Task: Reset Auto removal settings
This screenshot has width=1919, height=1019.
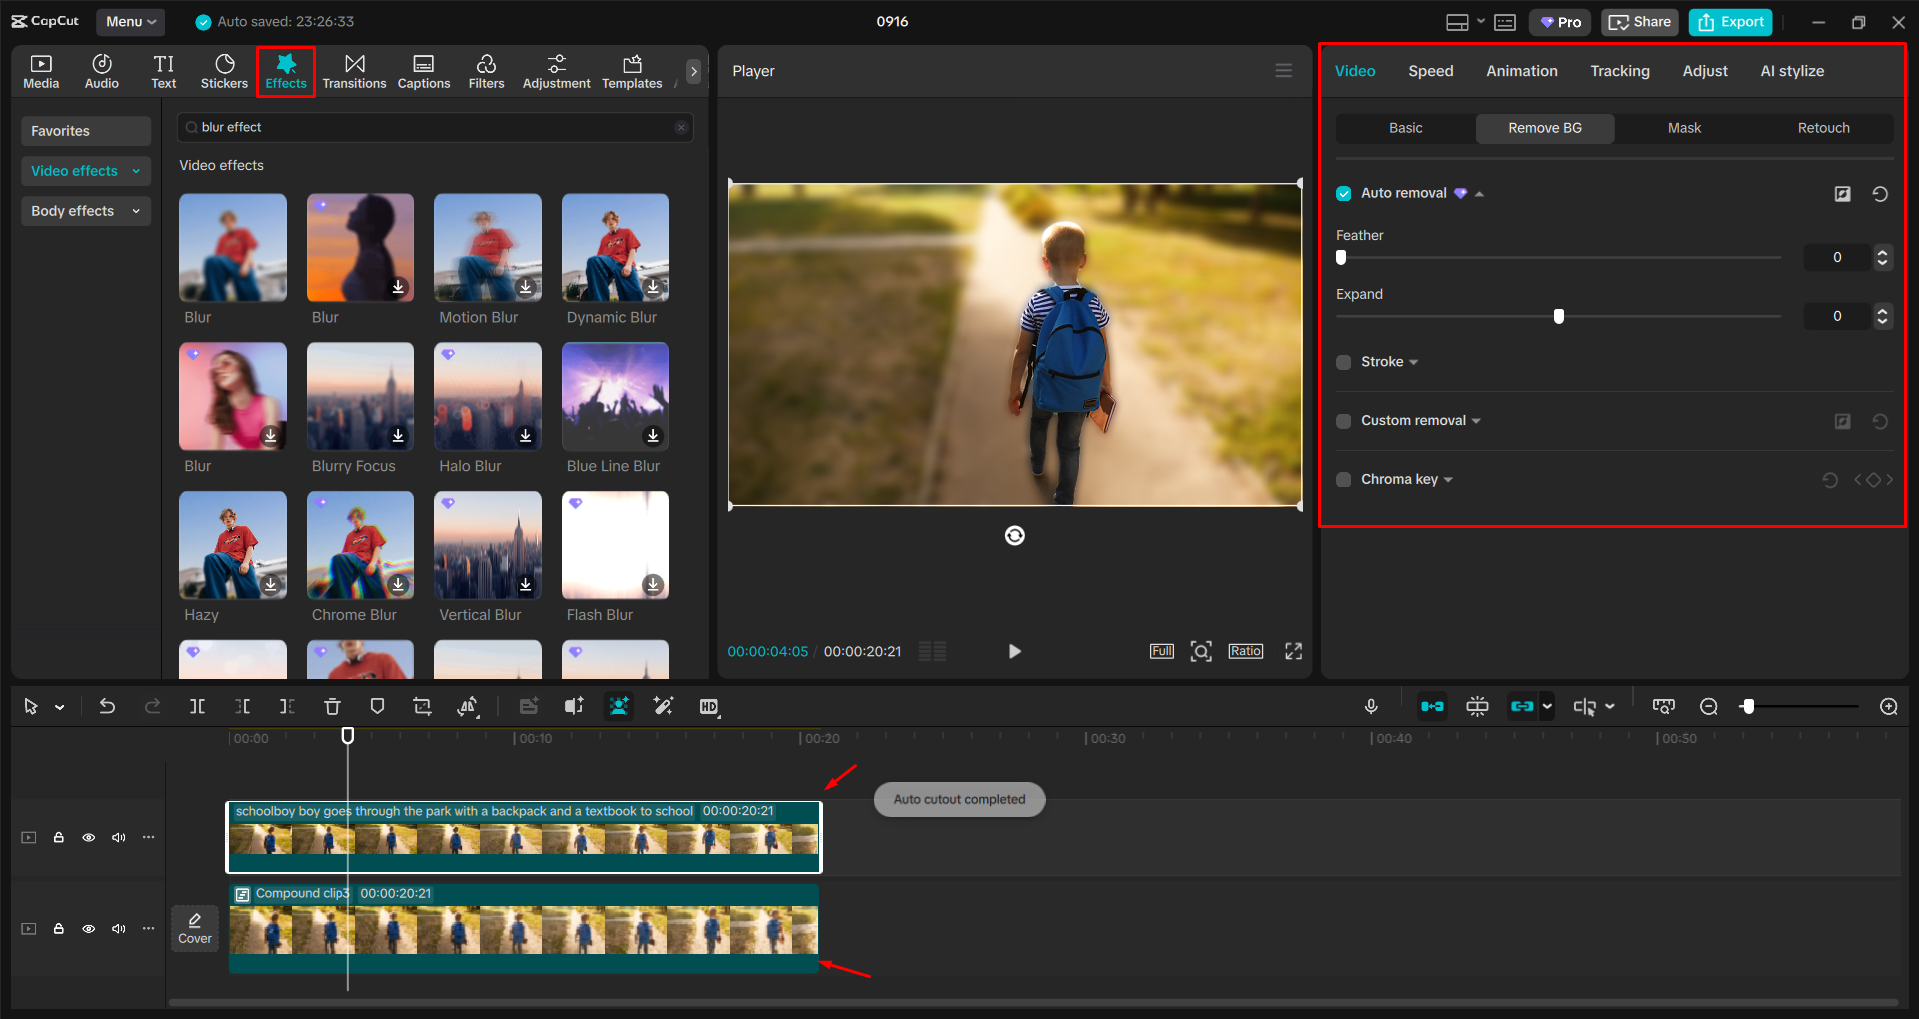Action: (1880, 194)
